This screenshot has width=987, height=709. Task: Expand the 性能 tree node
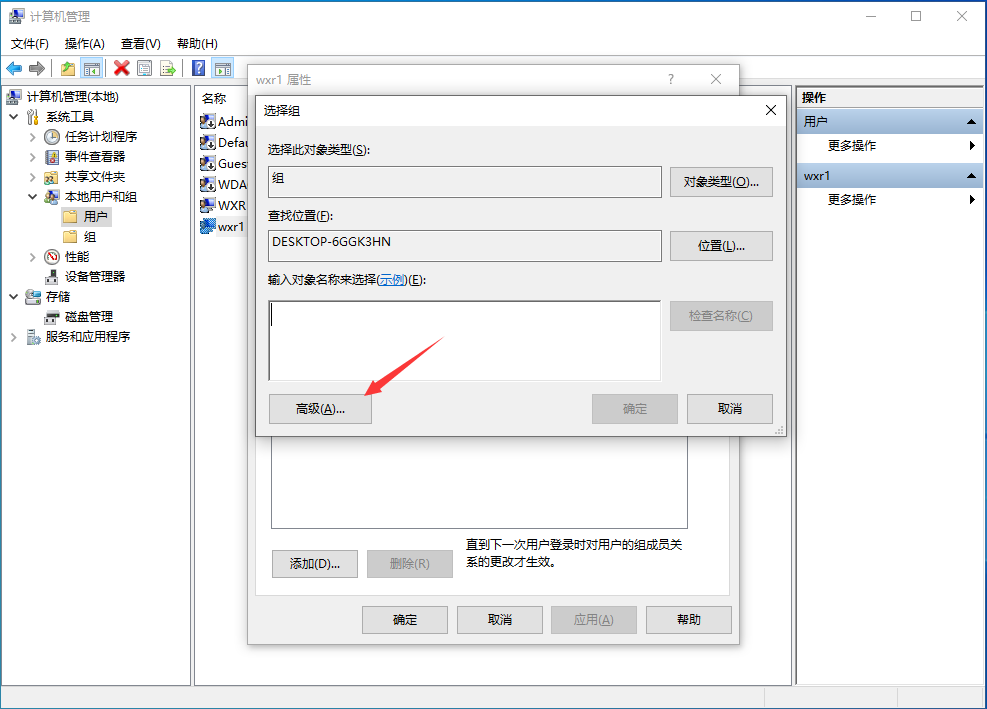(33, 257)
